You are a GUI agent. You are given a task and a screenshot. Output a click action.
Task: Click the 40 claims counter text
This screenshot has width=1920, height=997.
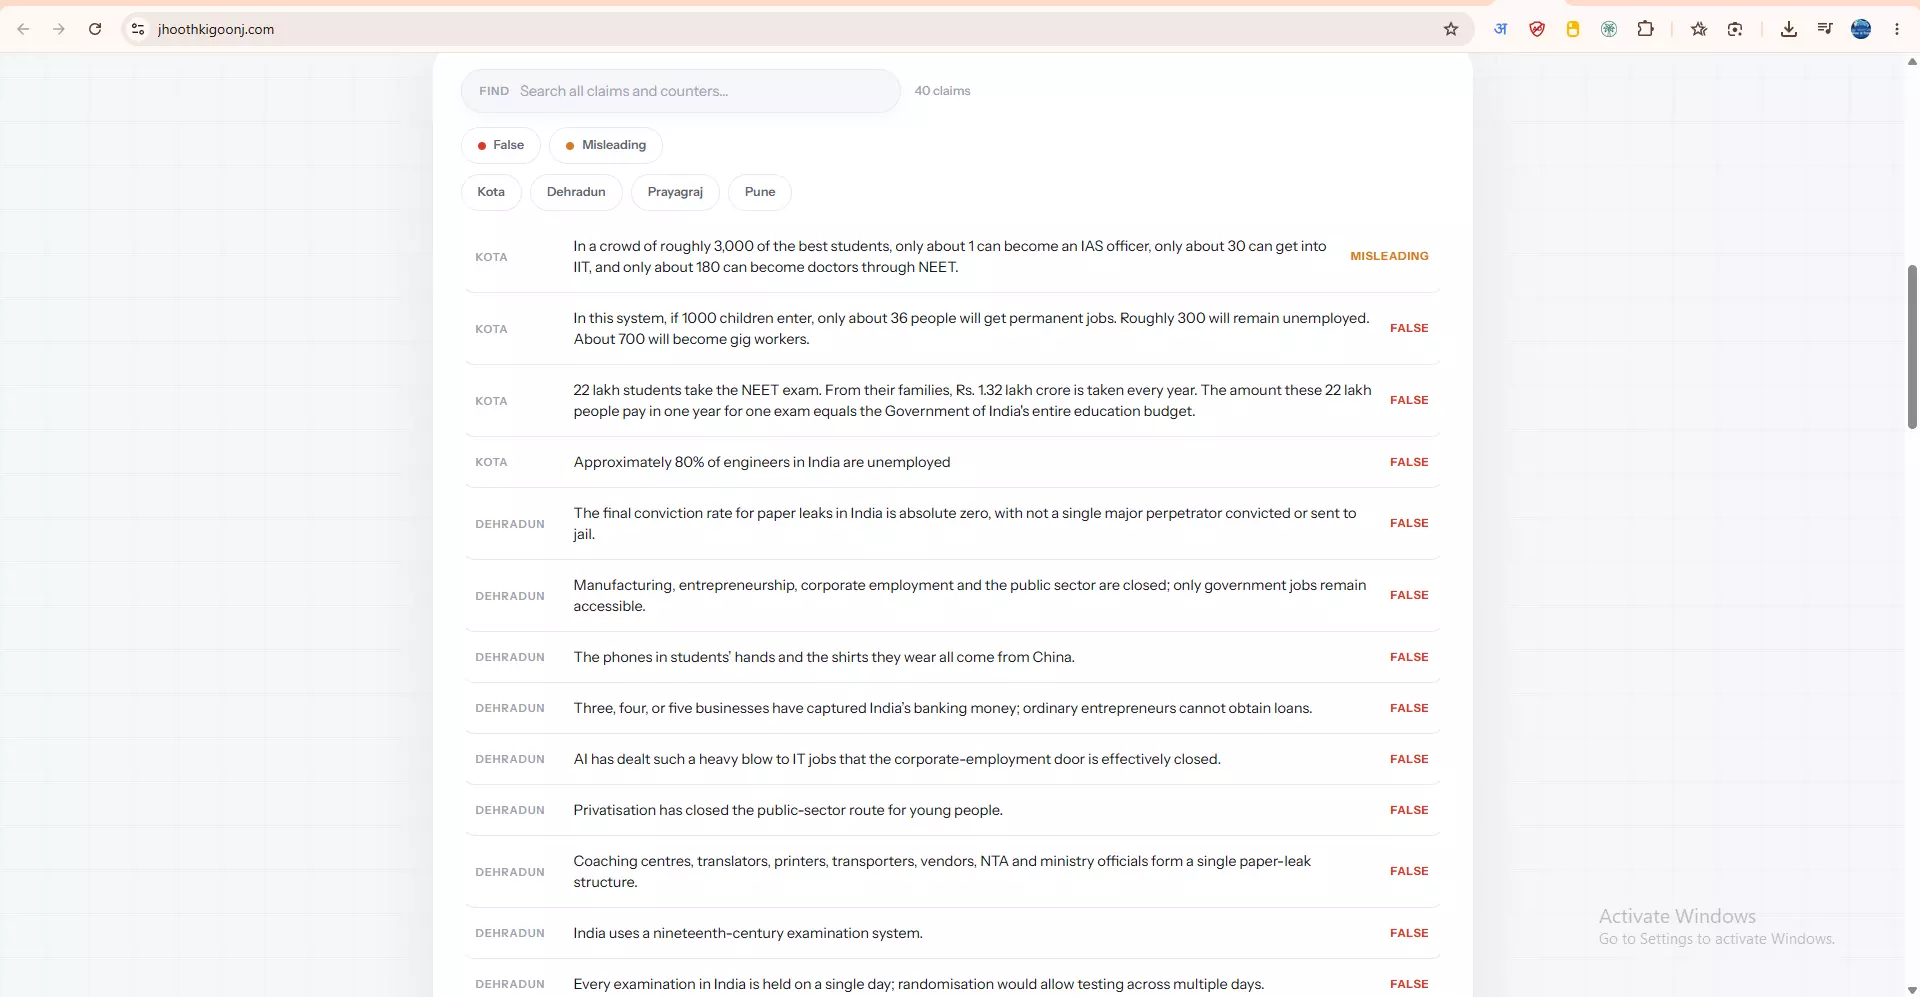(x=942, y=91)
